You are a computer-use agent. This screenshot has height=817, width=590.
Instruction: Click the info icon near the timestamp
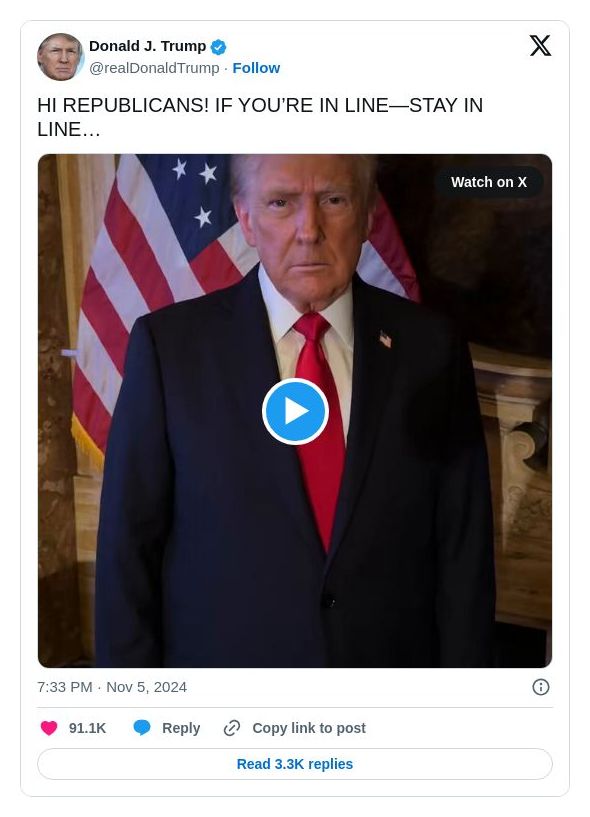[x=541, y=687]
